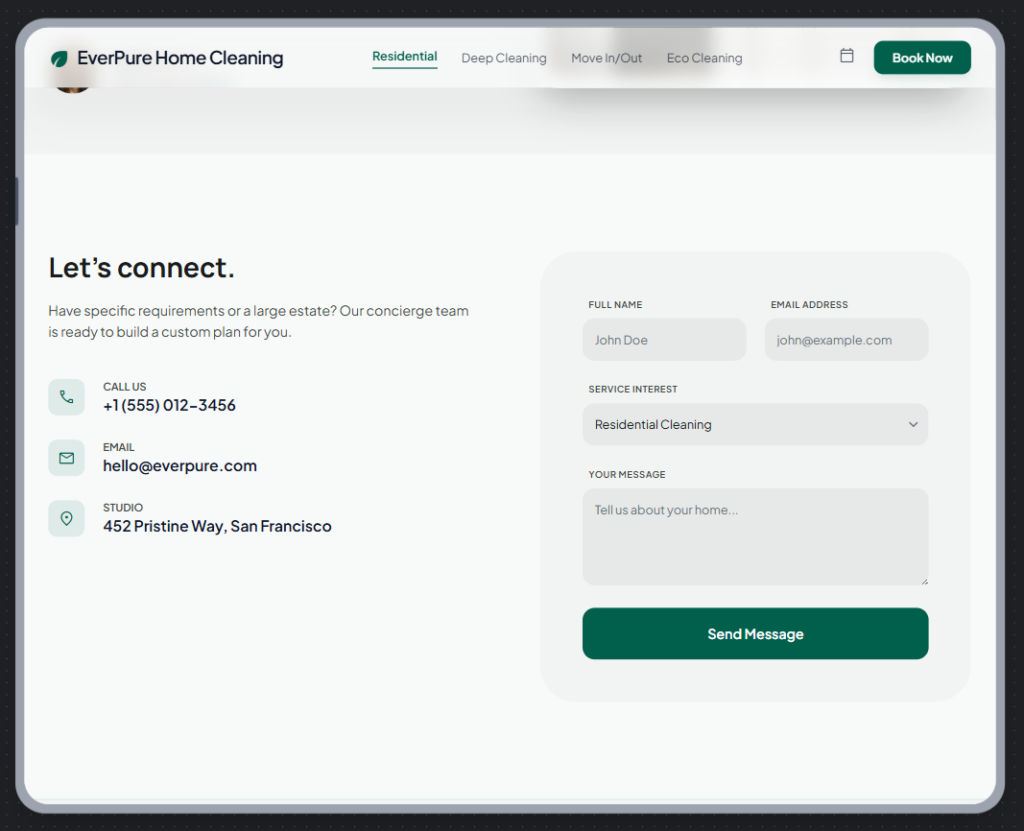This screenshot has width=1024, height=831.
Task: Click the Your Message text area
Action: 755,536
